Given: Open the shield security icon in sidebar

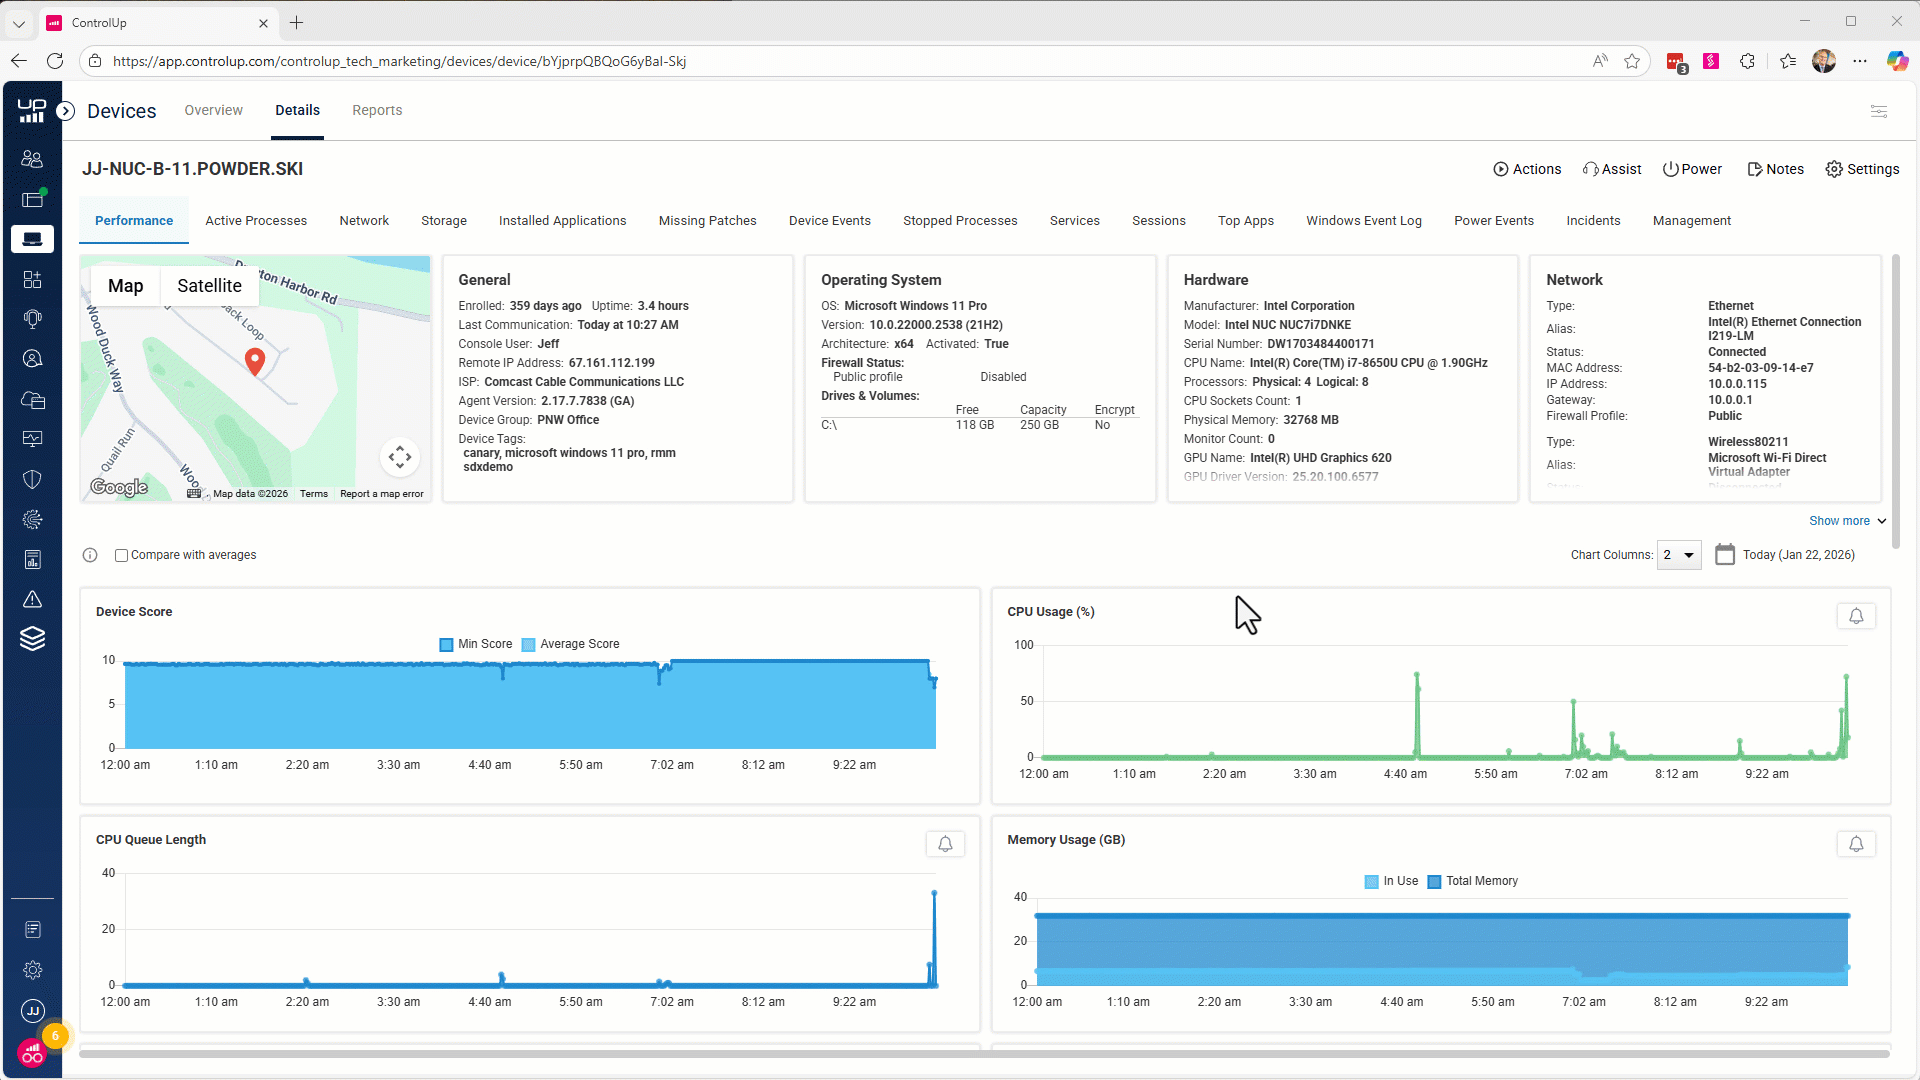Looking at the screenshot, I should tap(32, 479).
